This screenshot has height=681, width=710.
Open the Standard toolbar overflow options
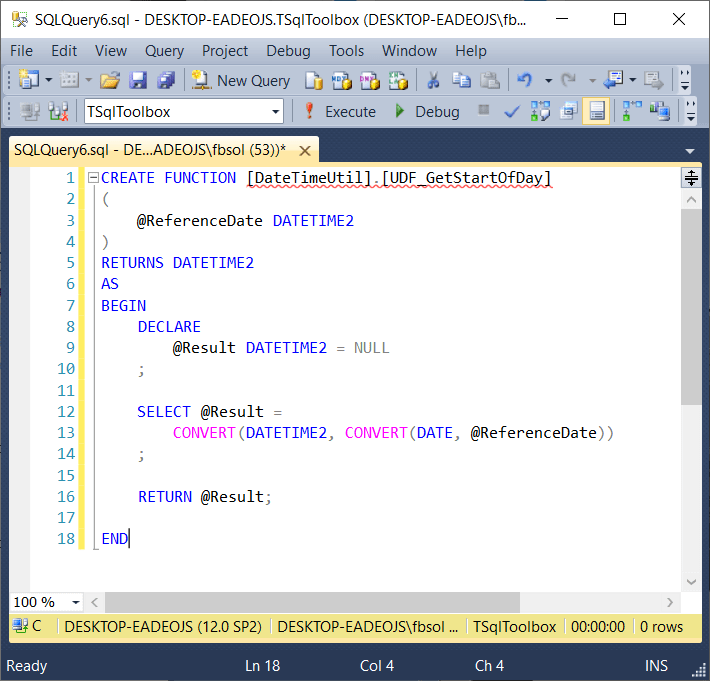coord(685,80)
